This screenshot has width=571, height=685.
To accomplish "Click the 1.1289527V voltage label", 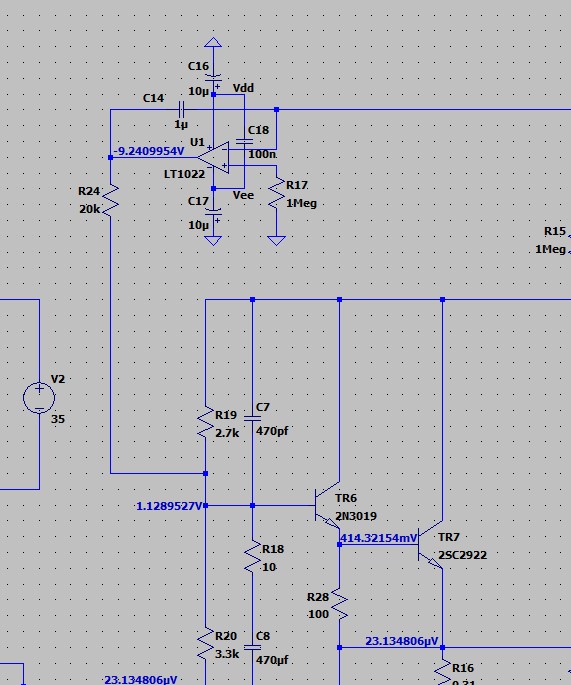I will pyautogui.click(x=169, y=506).
